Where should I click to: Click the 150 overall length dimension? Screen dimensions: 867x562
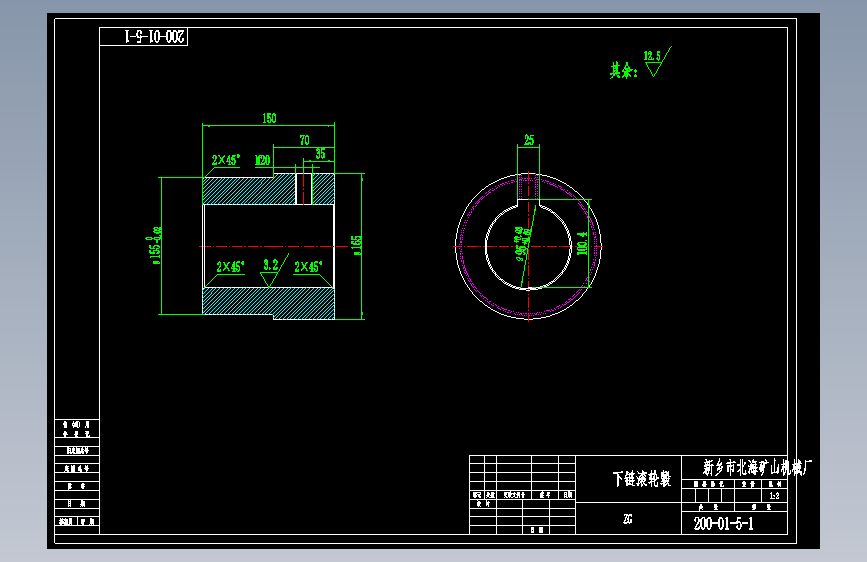point(269,118)
